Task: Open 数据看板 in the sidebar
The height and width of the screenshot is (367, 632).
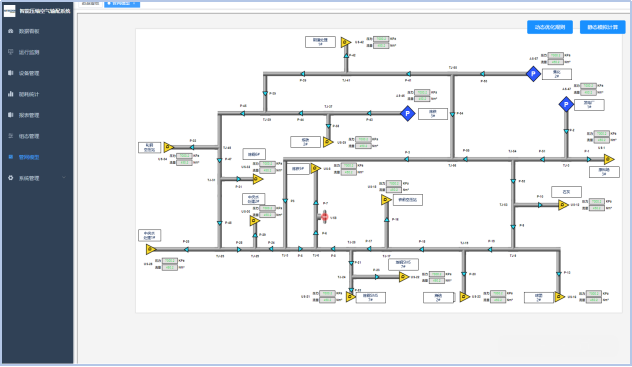Action: (x=29, y=31)
